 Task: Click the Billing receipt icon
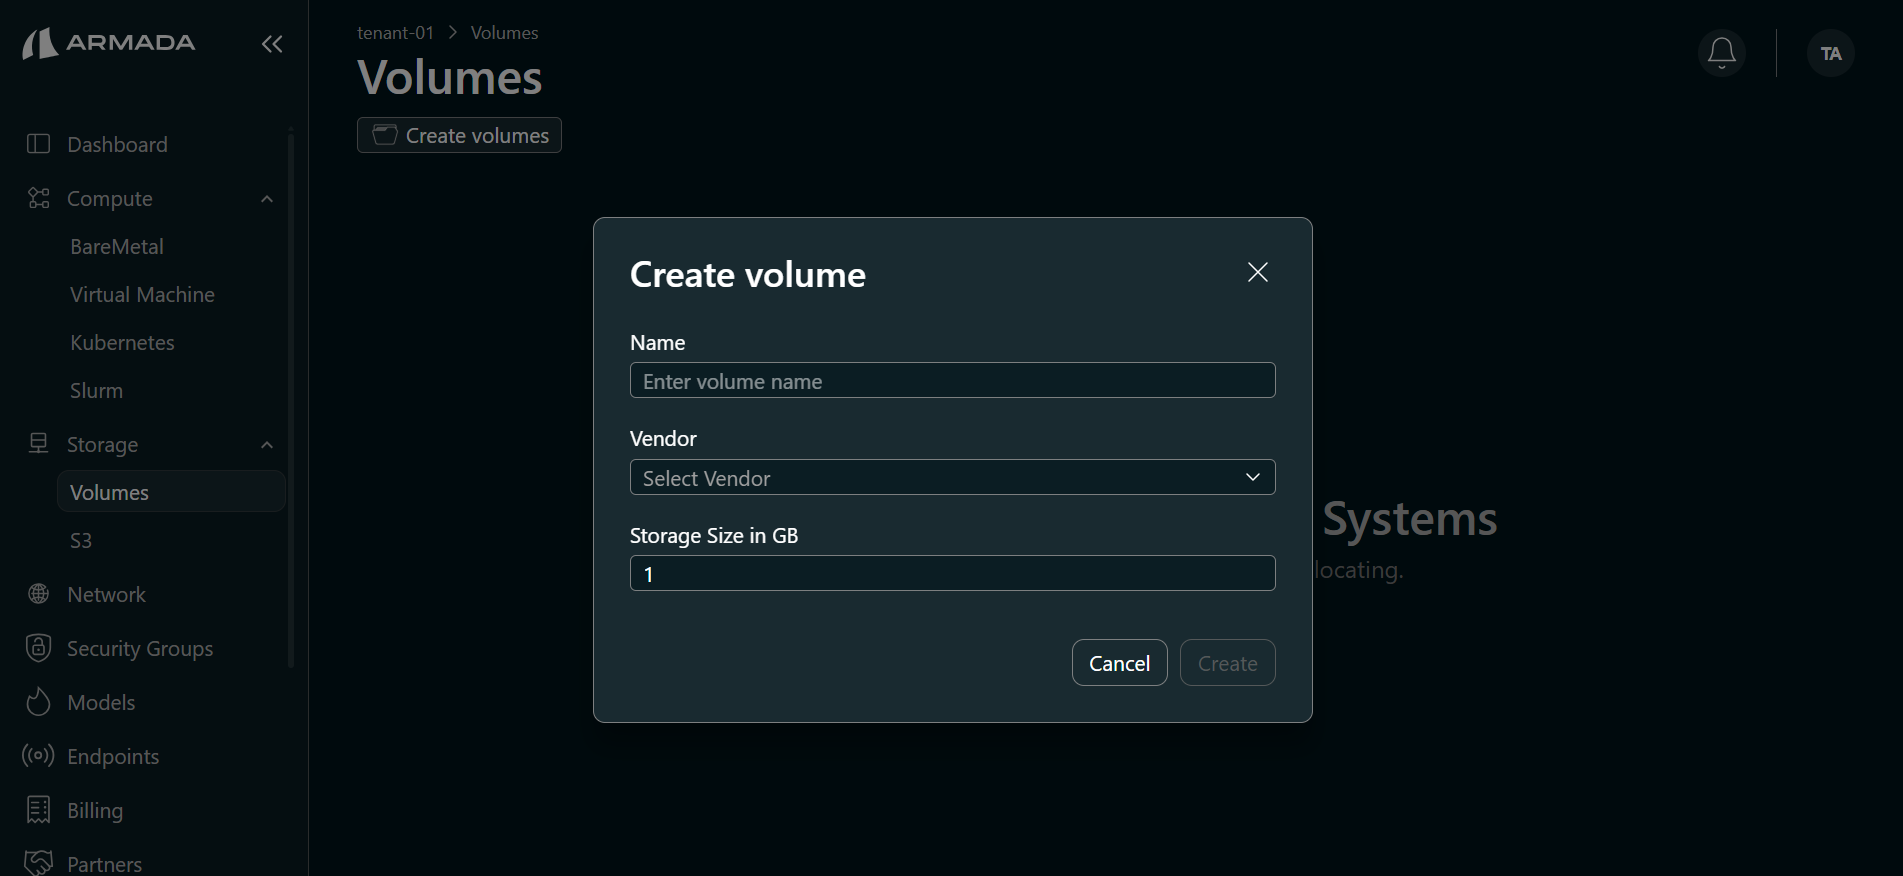pyautogui.click(x=38, y=810)
